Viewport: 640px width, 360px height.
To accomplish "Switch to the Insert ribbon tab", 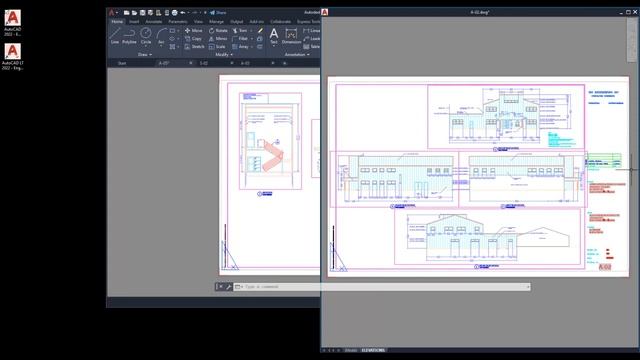I will pos(134,22).
